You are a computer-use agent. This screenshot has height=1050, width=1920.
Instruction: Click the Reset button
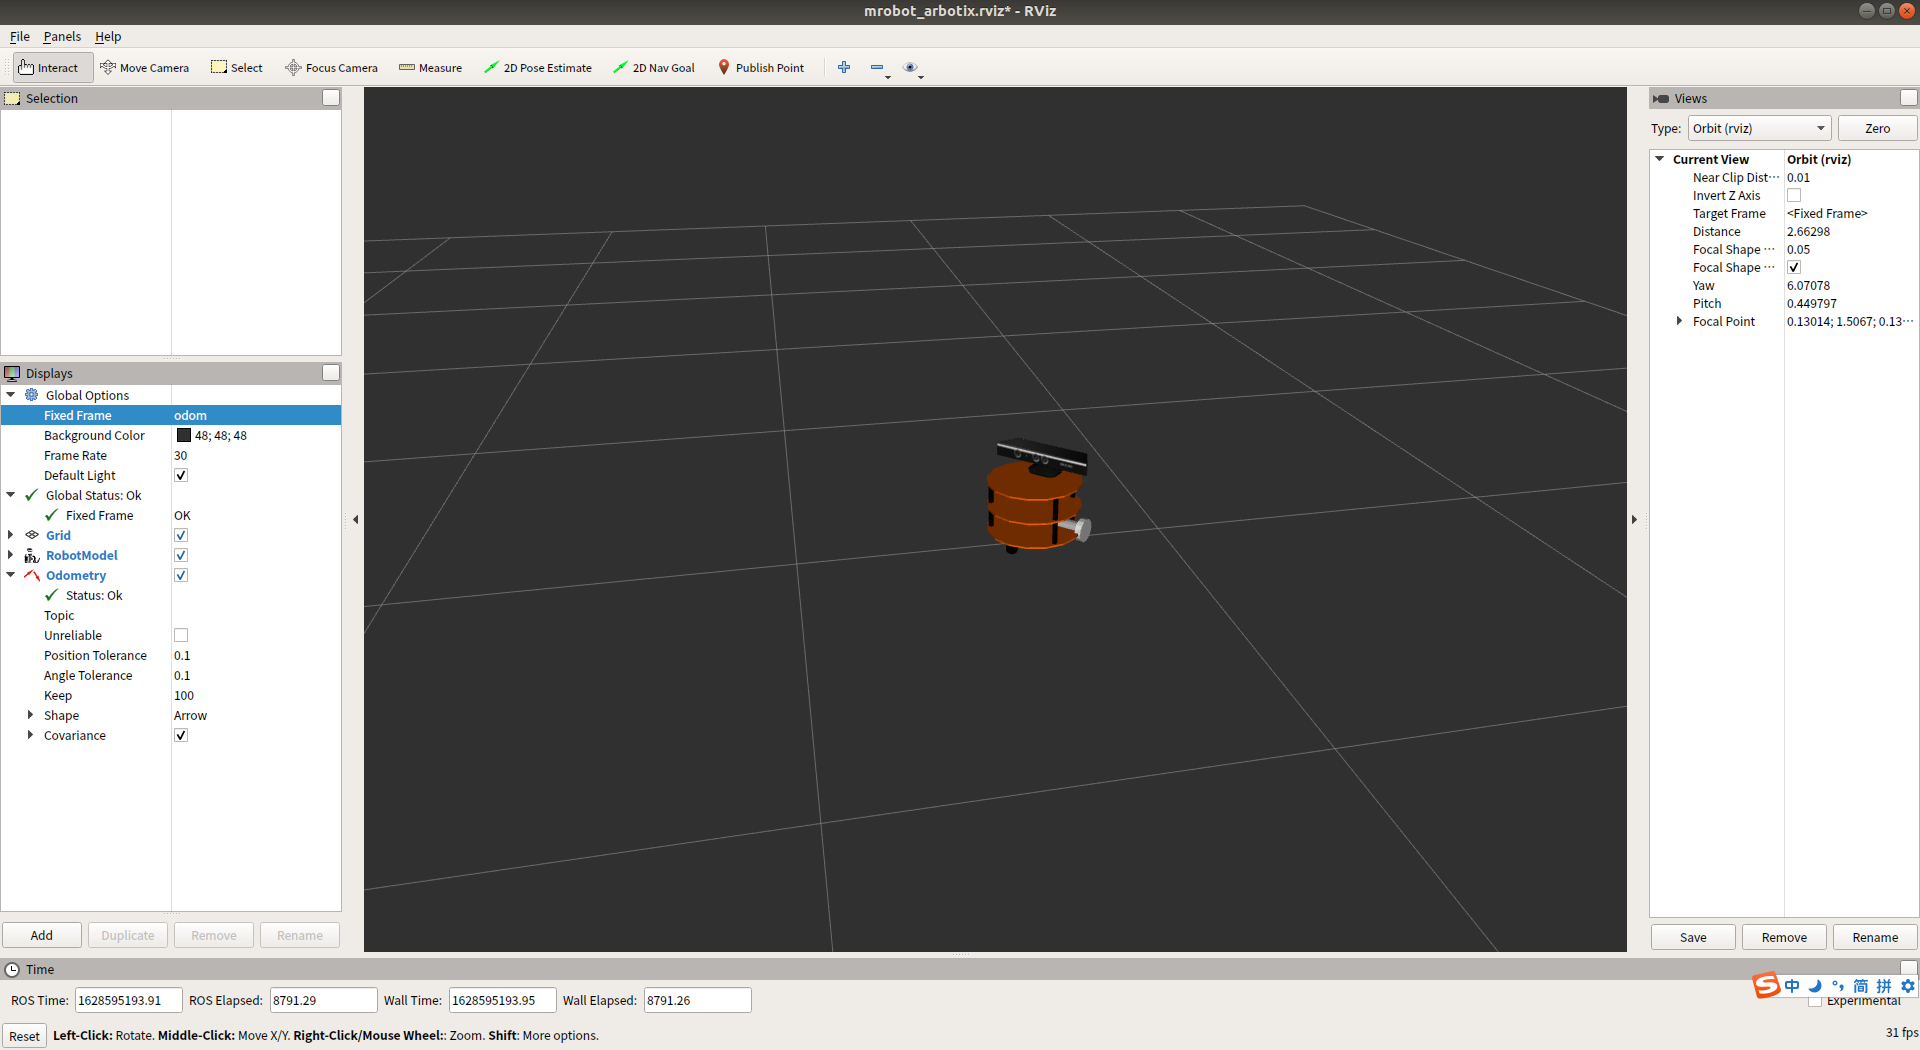[x=24, y=1036]
